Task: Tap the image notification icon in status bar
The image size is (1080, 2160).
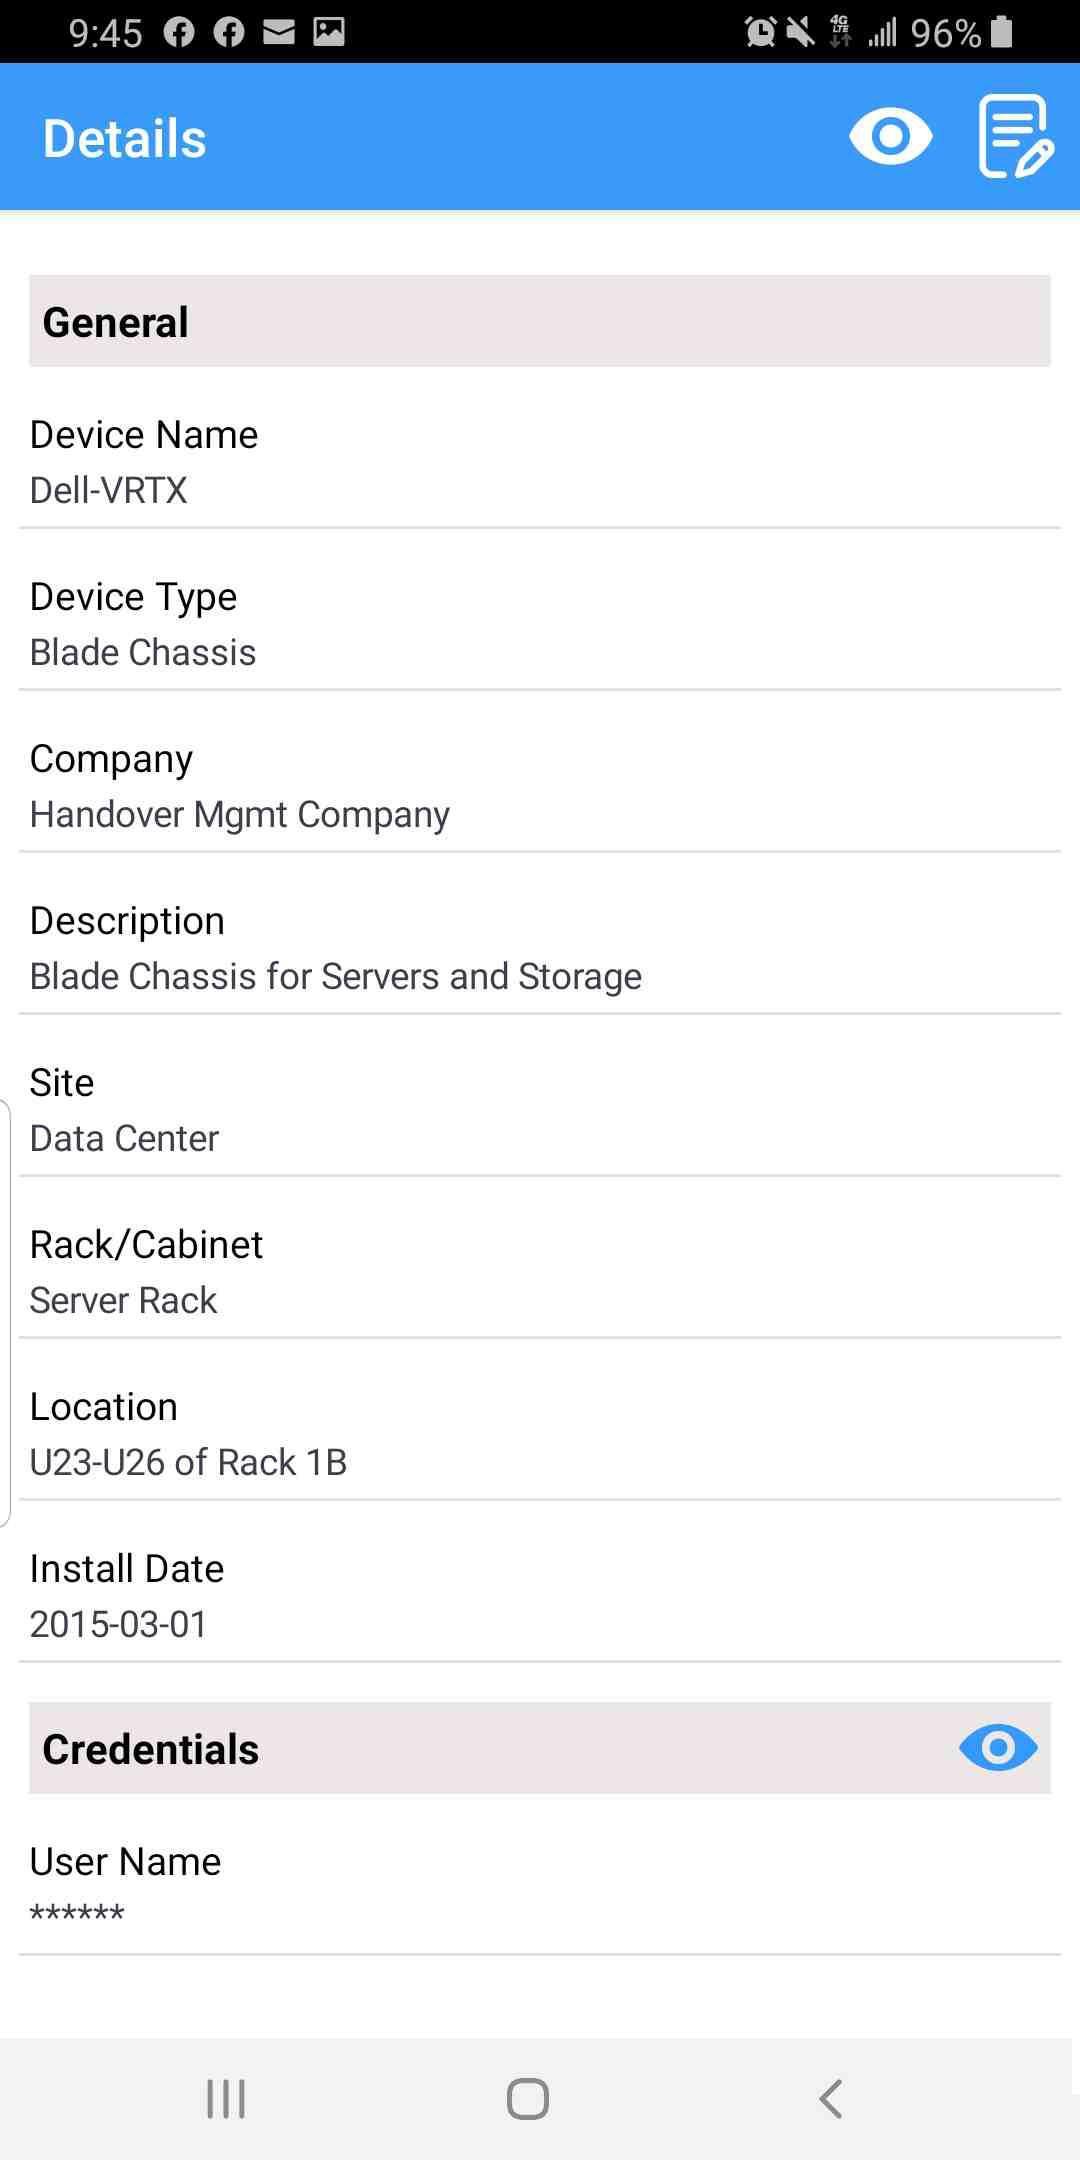Action: tap(329, 32)
